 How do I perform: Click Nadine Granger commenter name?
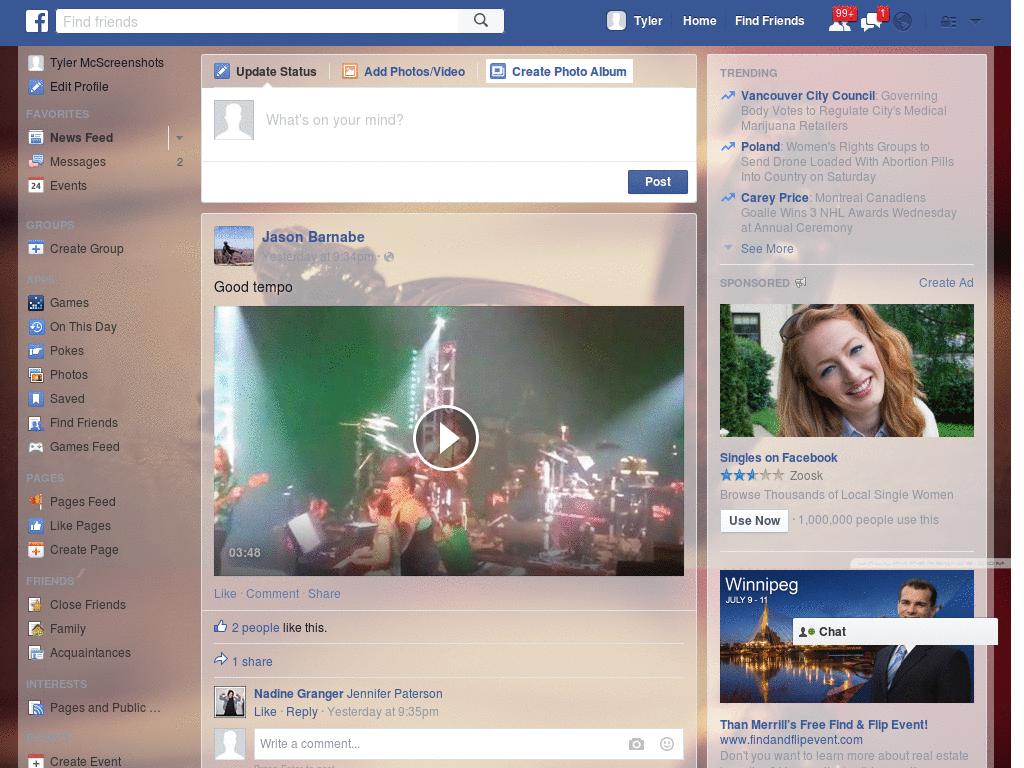click(298, 694)
